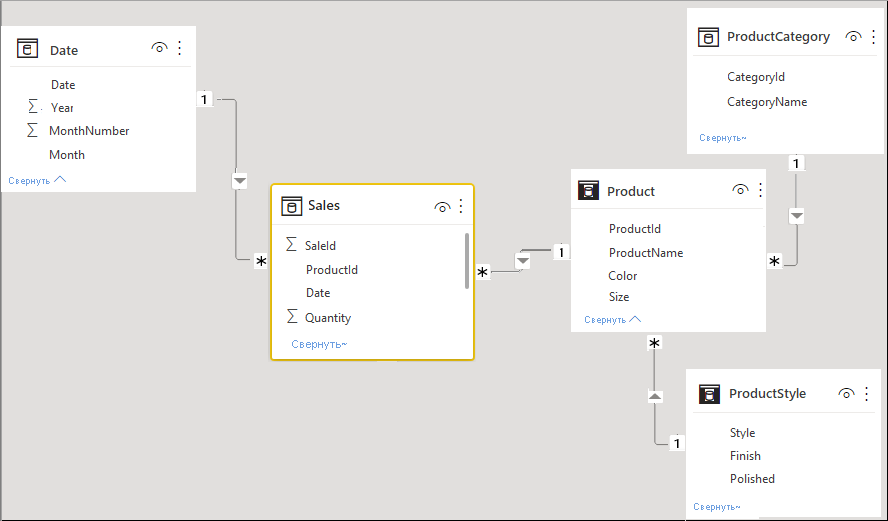Select the SaleId field in Sales

point(321,246)
